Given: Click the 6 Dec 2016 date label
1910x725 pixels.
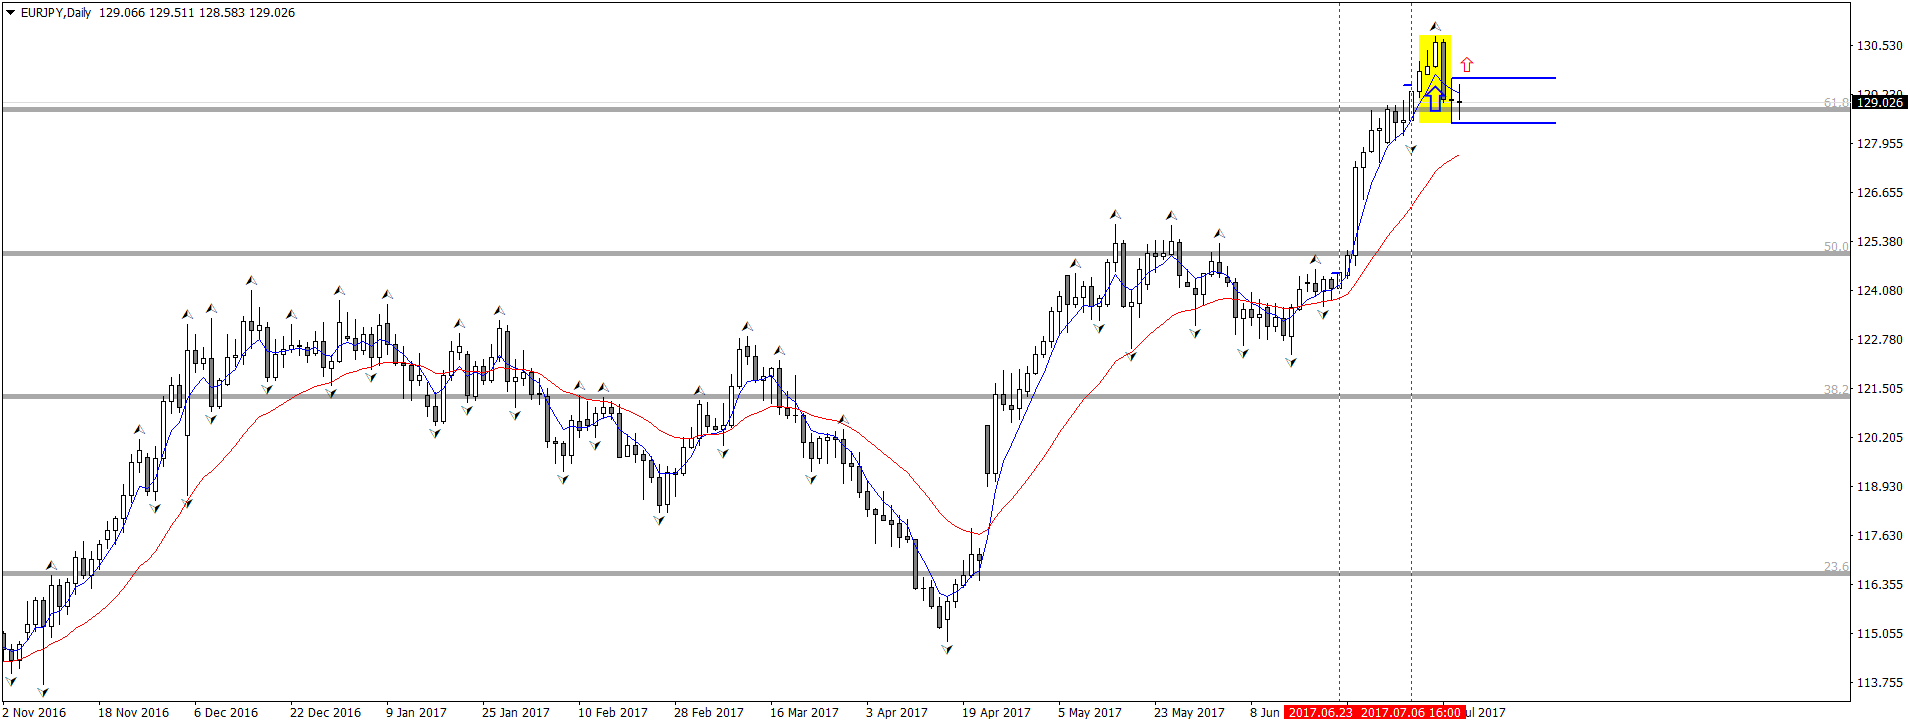Looking at the screenshot, I should tap(226, 713).
